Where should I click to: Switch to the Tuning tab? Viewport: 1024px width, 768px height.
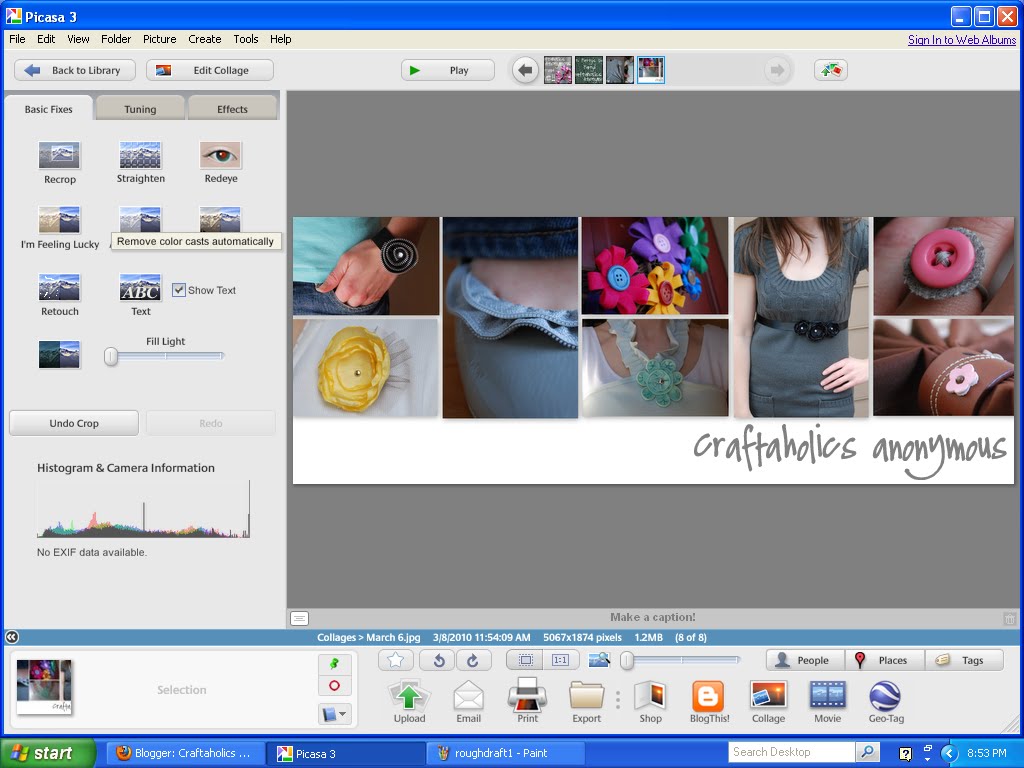tap(140, 109)
